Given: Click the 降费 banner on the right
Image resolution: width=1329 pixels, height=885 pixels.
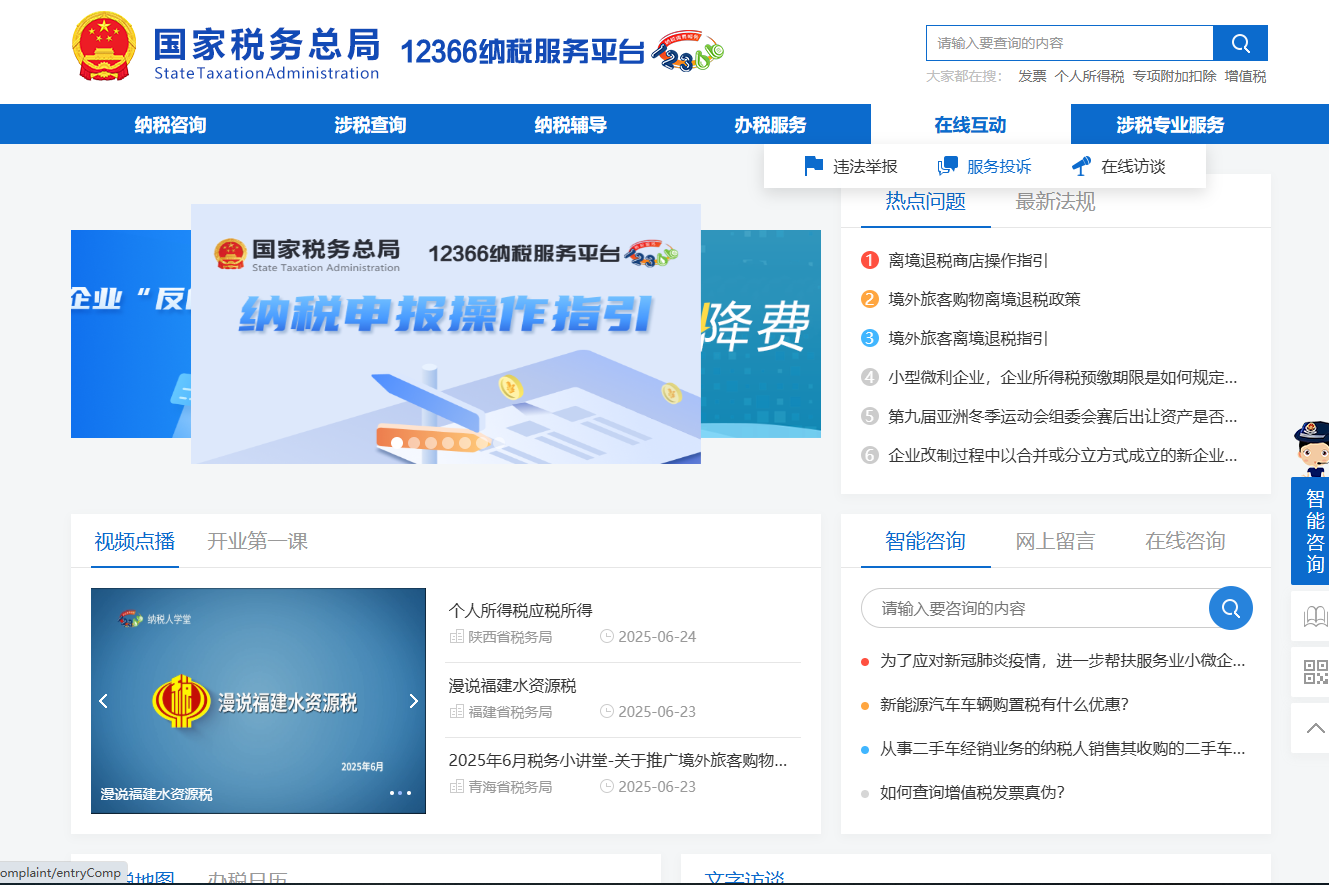Looking at the screenshot, I should click(761, 334).
